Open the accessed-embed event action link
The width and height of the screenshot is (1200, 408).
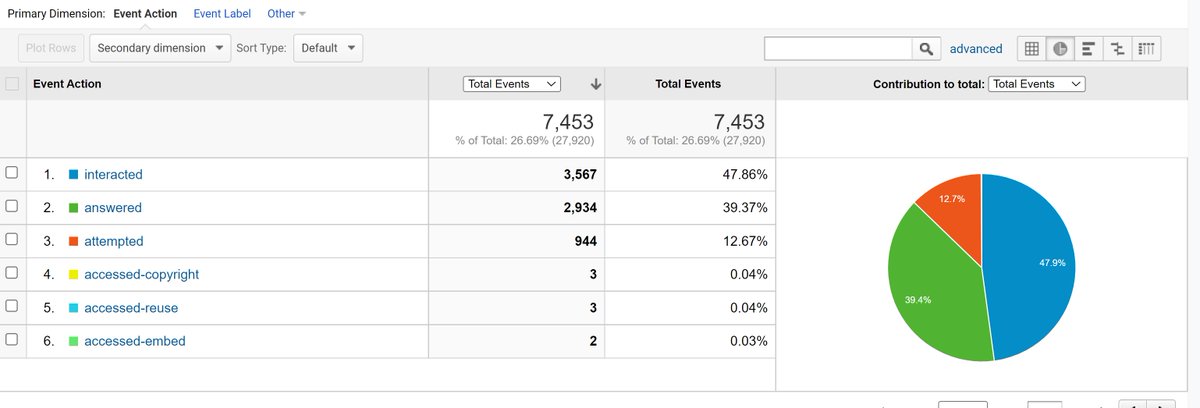pos(135,341)
